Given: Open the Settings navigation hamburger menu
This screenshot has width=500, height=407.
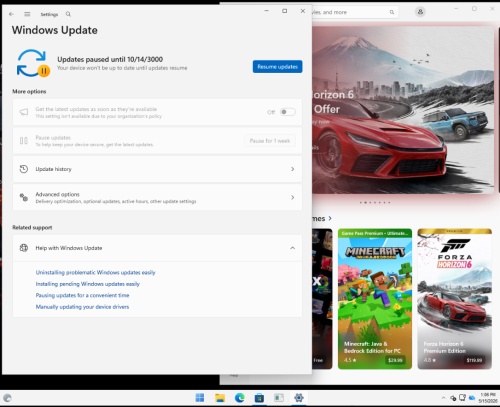Looking at the screenshot, I should (x=27, y=14).
